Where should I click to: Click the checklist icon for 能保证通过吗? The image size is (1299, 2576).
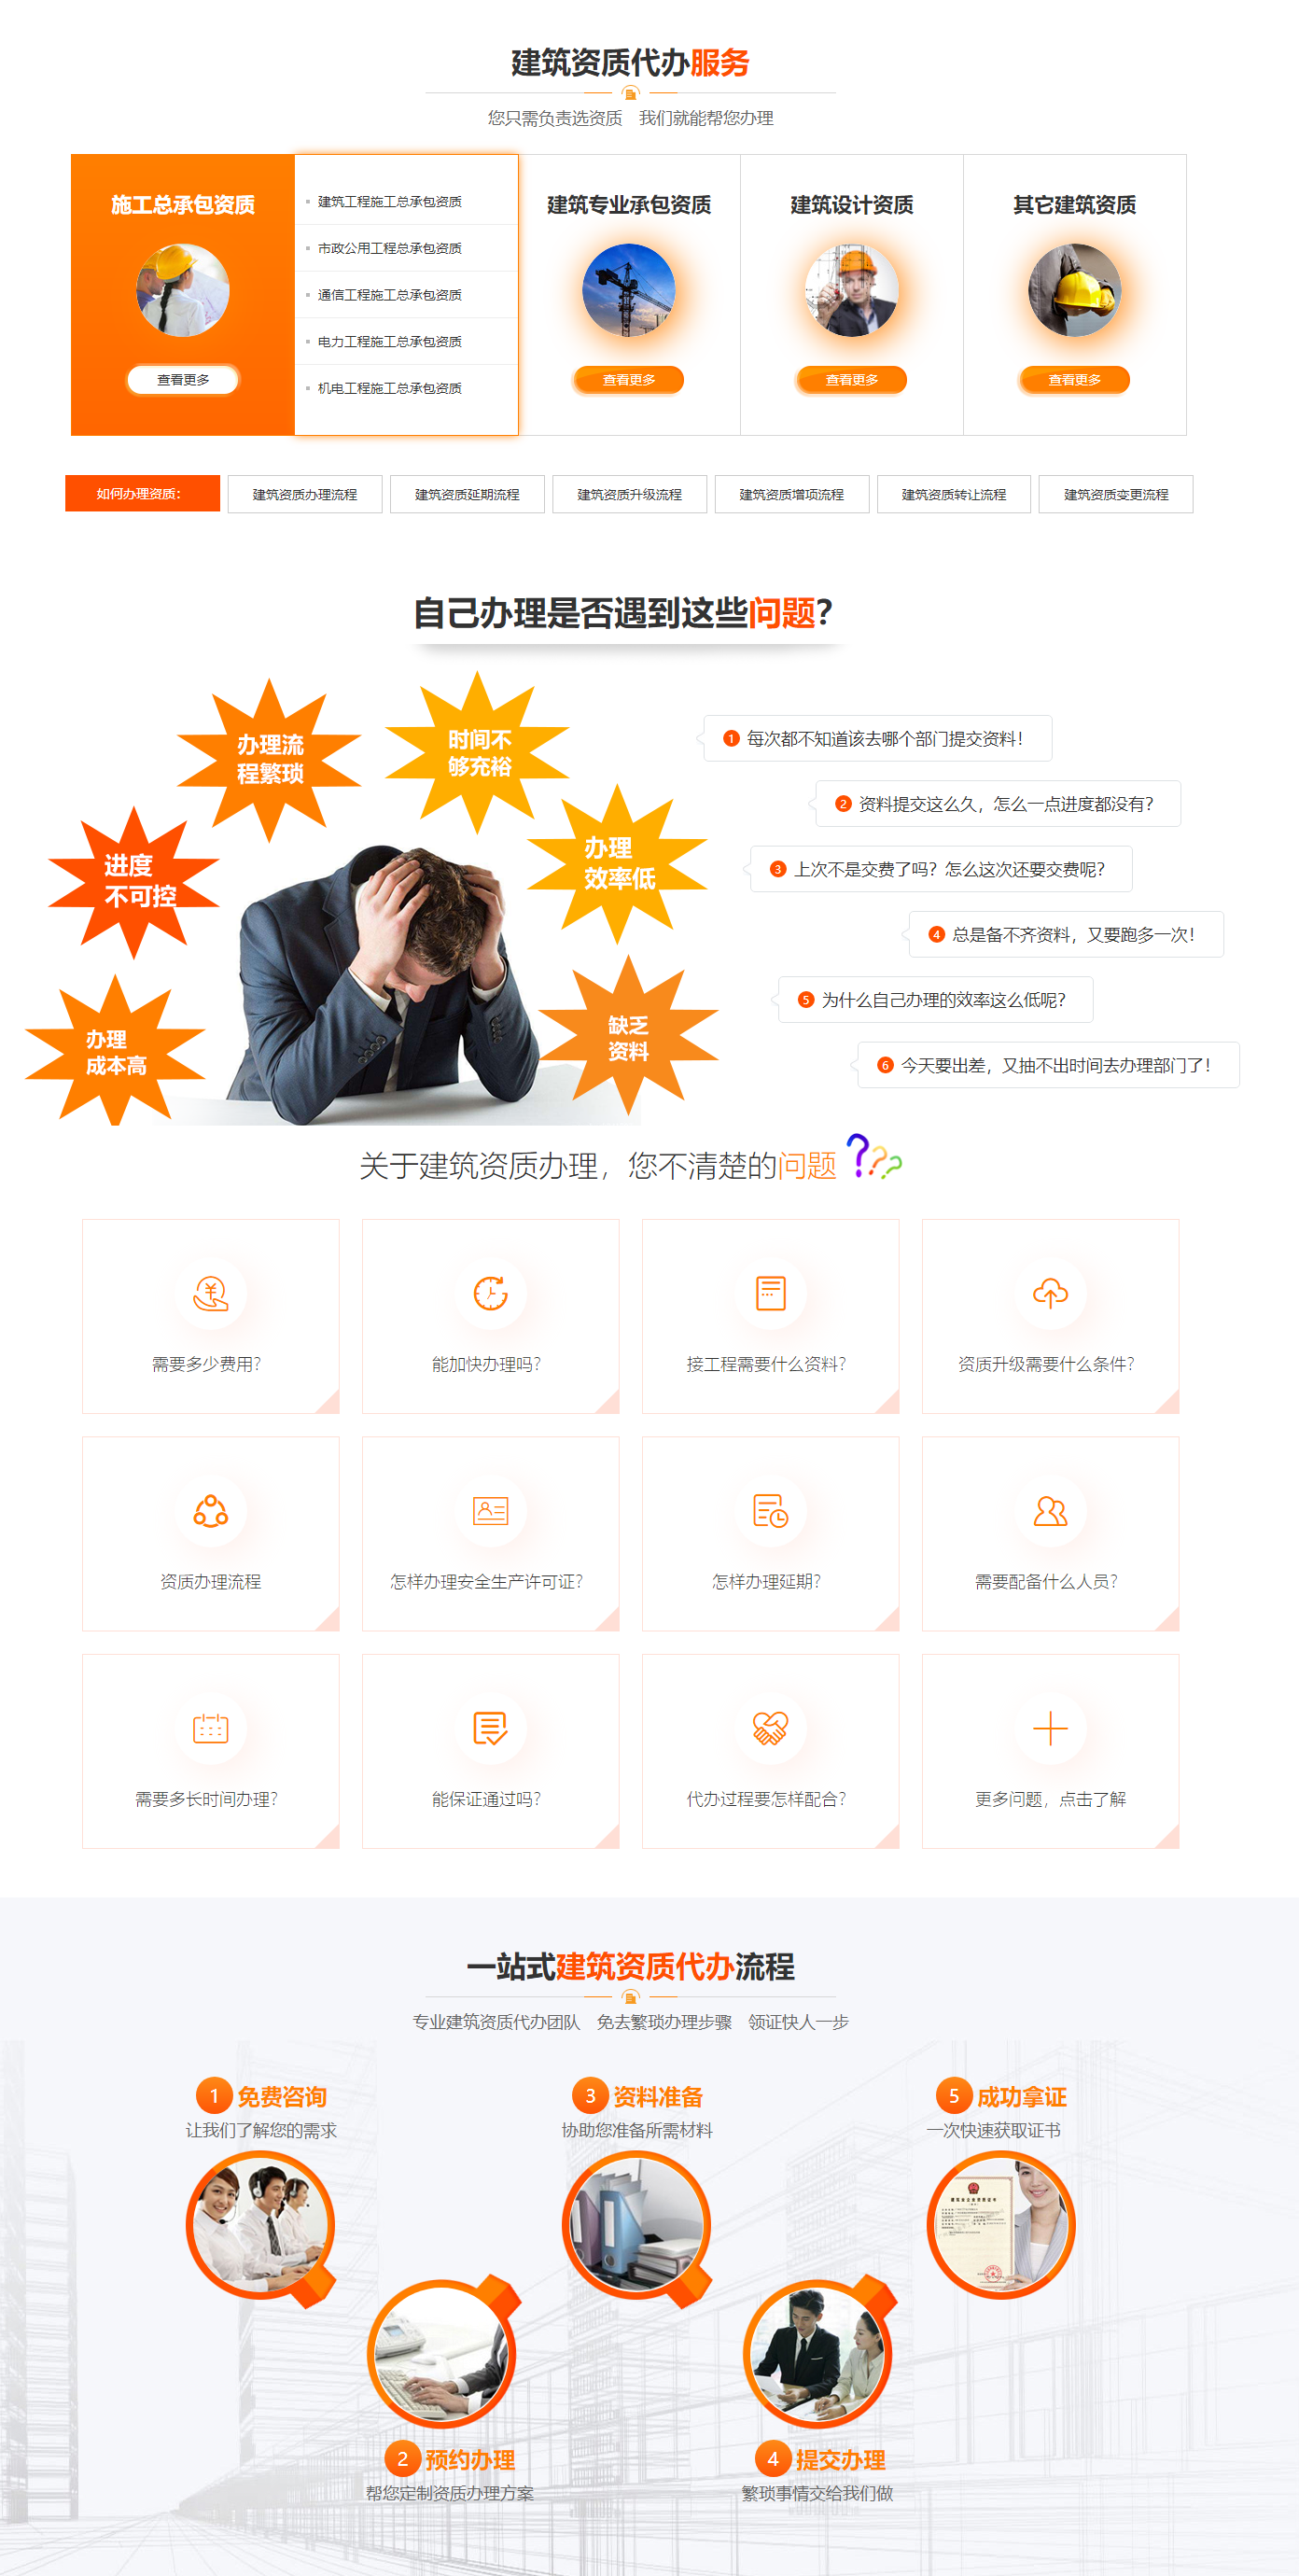pos(490,1728)
